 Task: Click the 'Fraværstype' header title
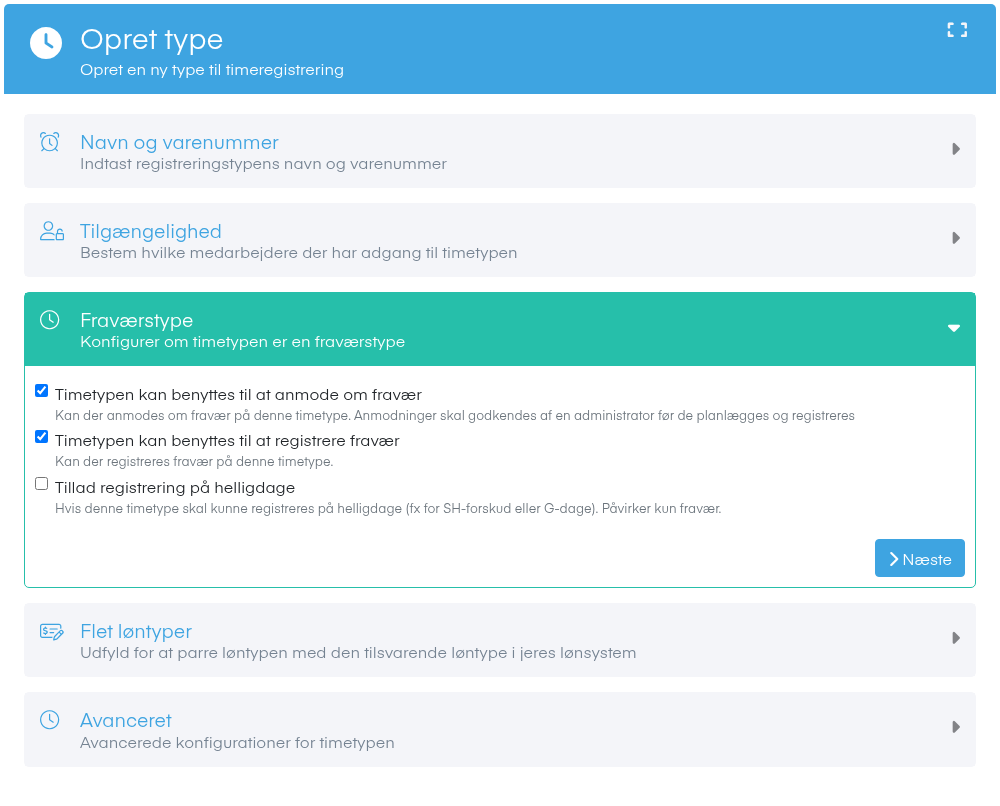click(x=136, y=320)
